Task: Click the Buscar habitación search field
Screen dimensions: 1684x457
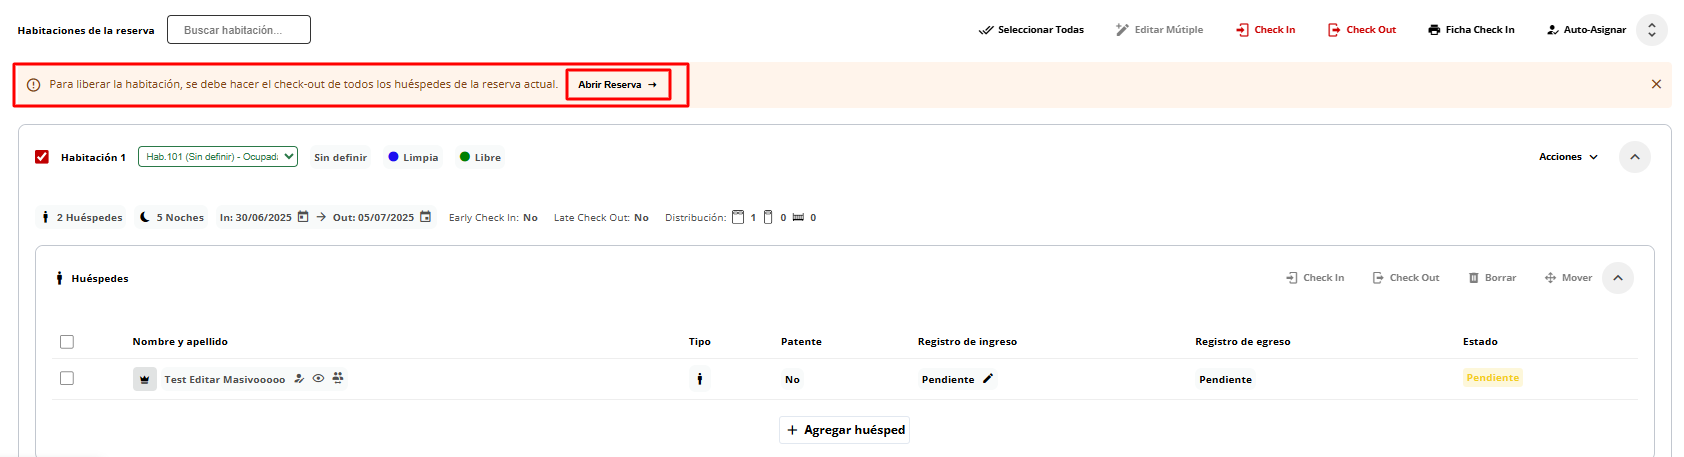Action: click(239, 30)
